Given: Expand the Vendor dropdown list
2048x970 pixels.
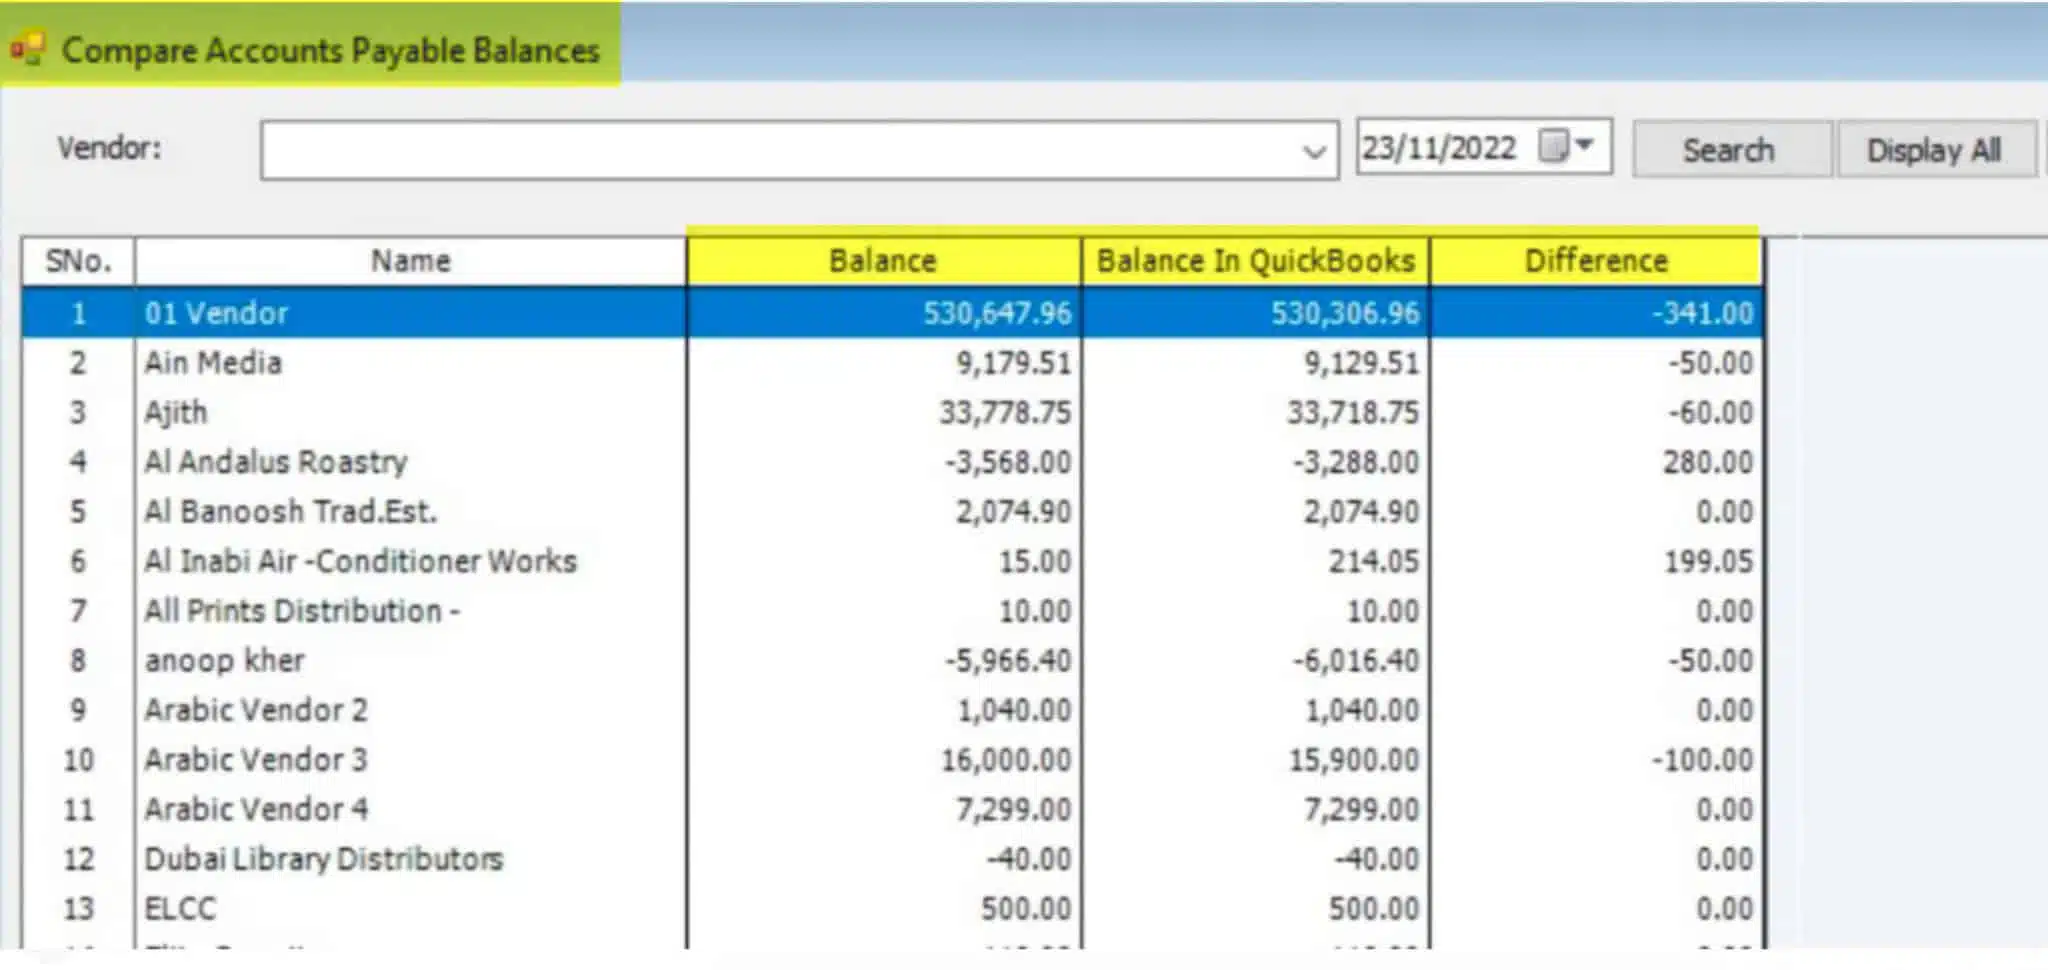Looking at the screenshot, I should [1313, 151].
